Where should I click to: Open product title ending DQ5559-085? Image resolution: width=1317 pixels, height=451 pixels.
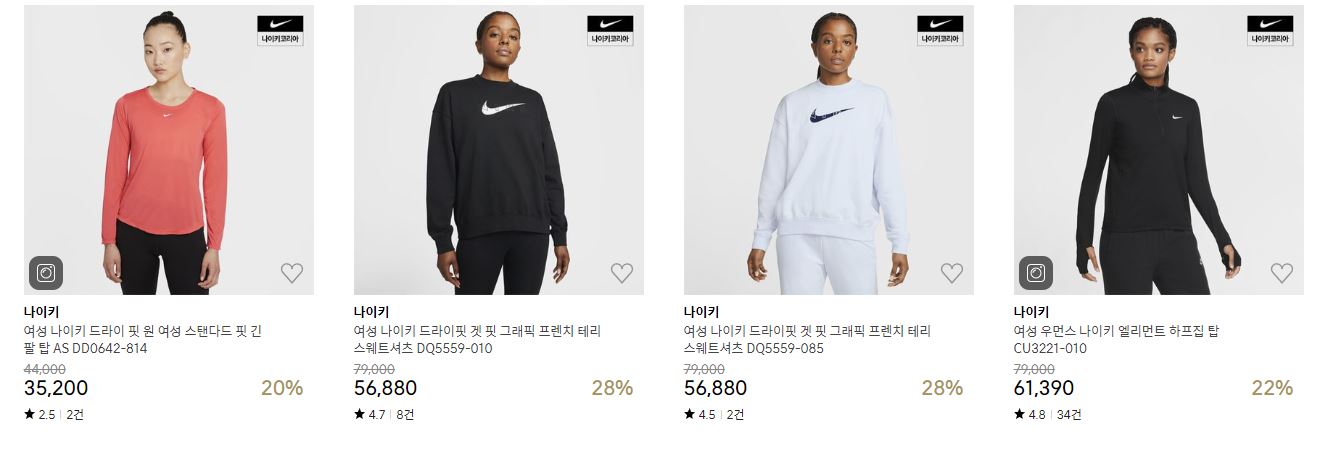click(x=807, y=340)
